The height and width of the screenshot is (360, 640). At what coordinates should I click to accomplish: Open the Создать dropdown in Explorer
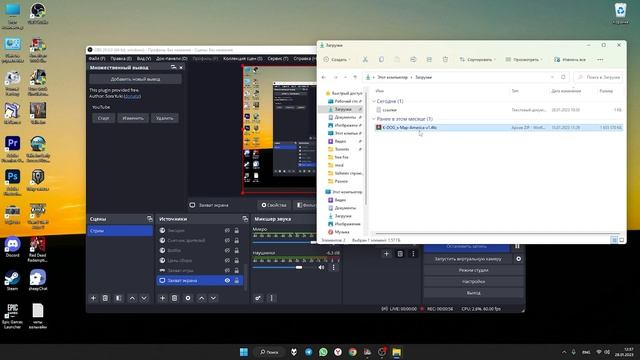(x=337, y=60)
